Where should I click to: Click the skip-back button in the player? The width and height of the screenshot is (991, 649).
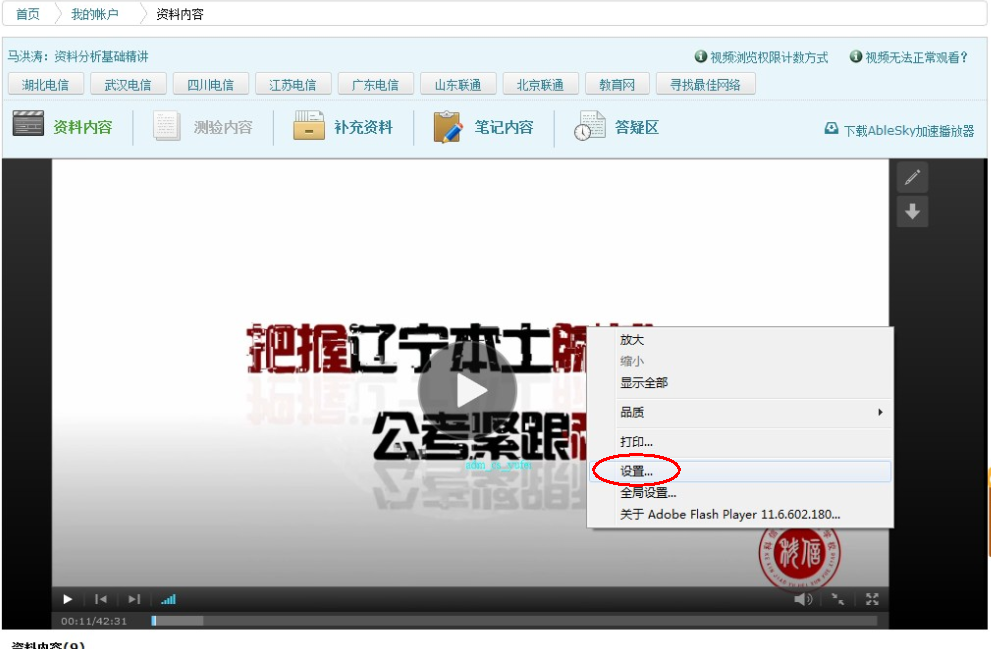[x=100, y=598]
